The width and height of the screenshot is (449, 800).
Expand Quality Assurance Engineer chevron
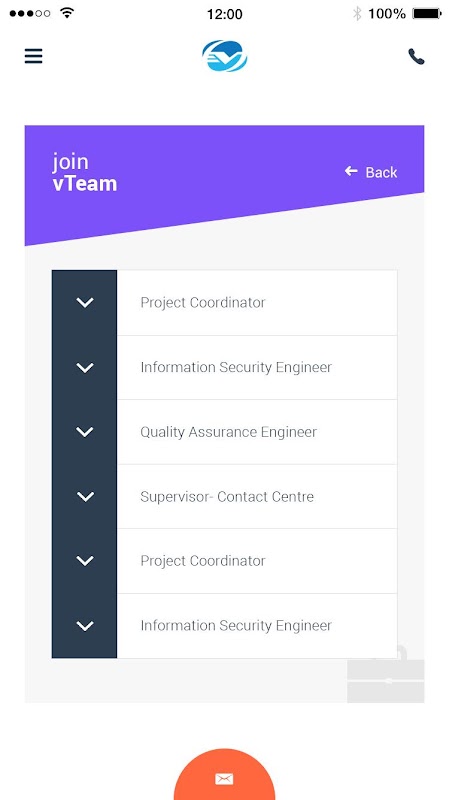pos(85,432)
